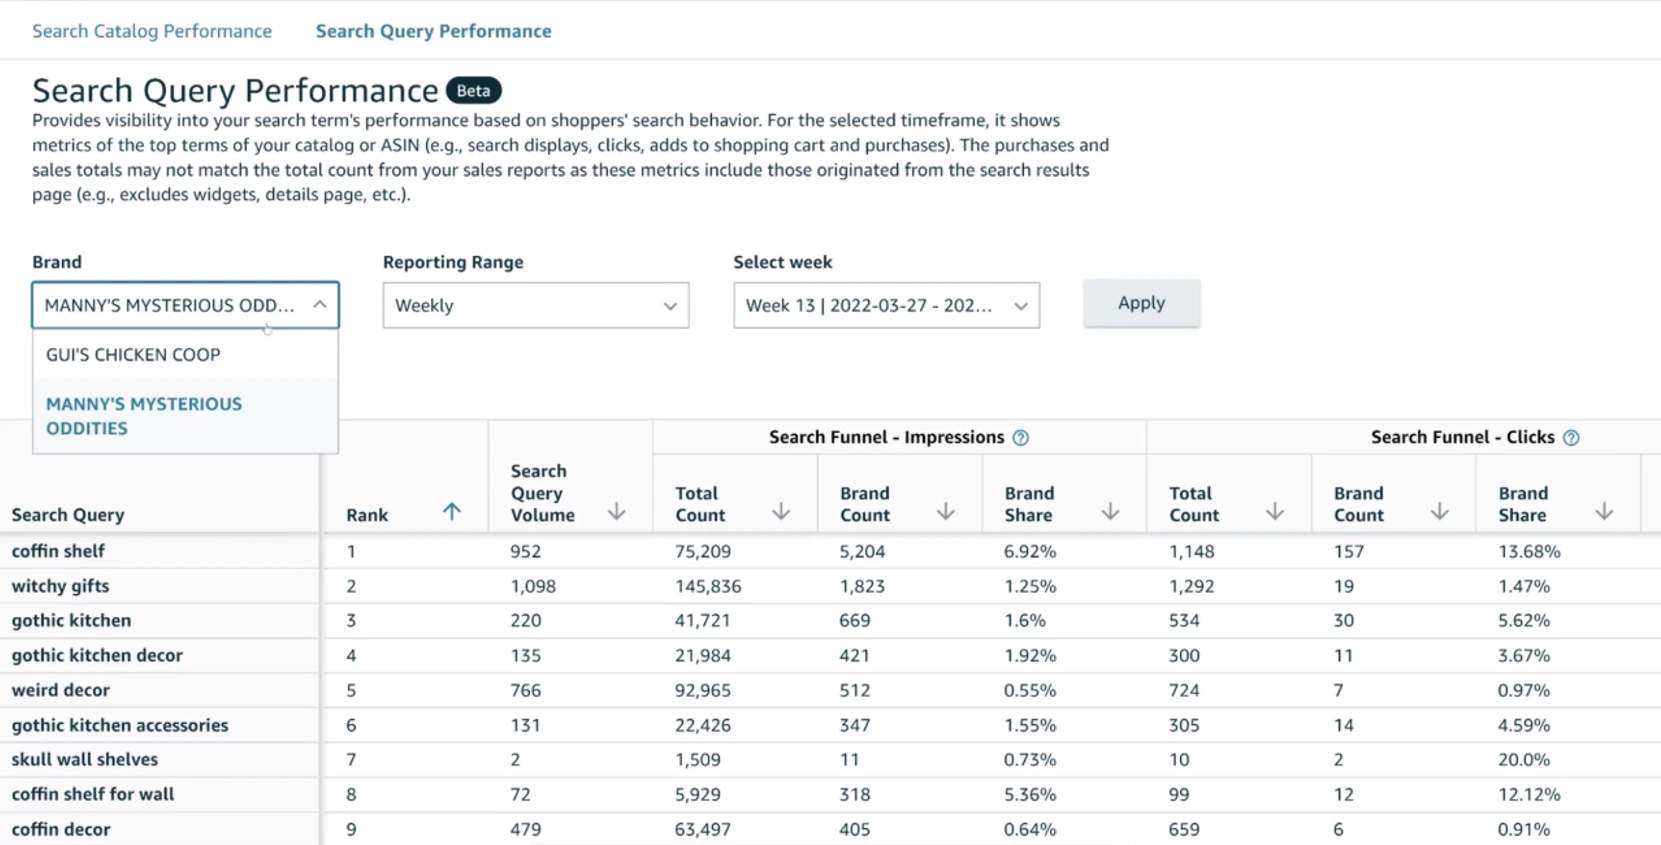Sort Clicks Brand Share column arrow
The width and height of the screenshot is (1661, 845).
1604,512
